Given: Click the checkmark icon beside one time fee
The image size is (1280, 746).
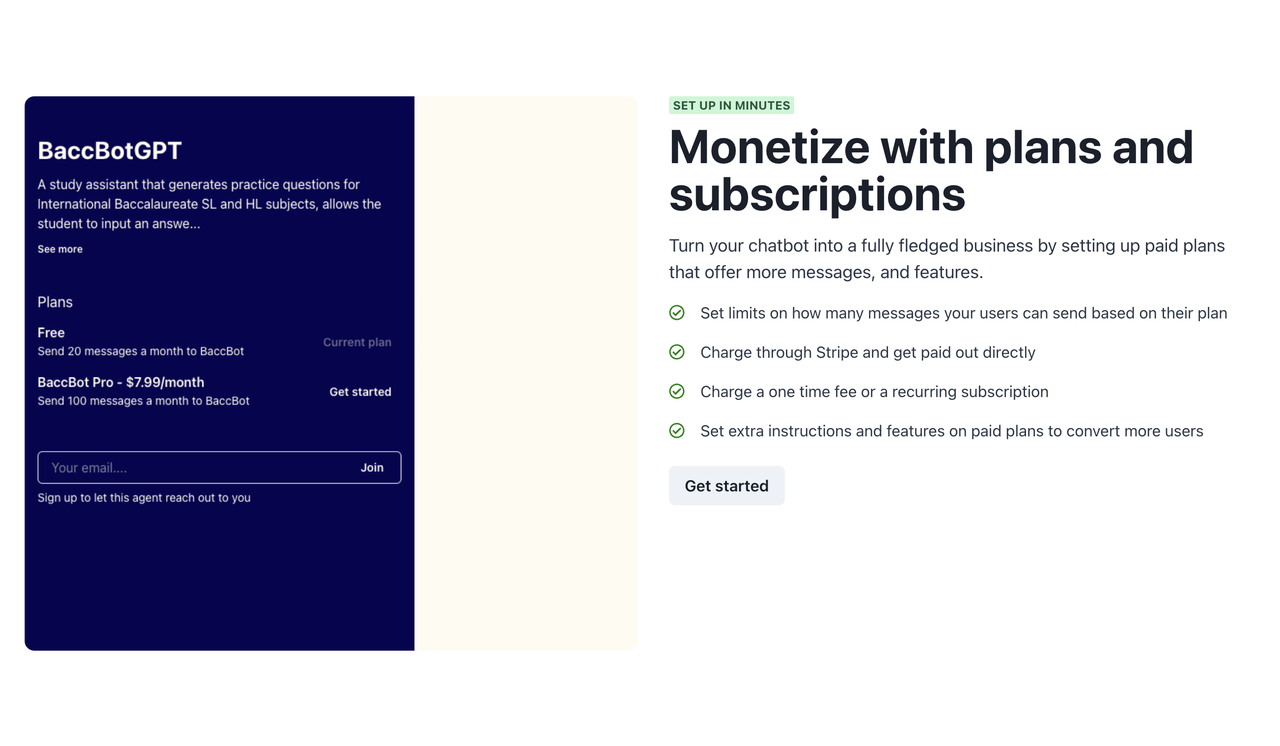Looking at the screenshot, I should 677,391.
